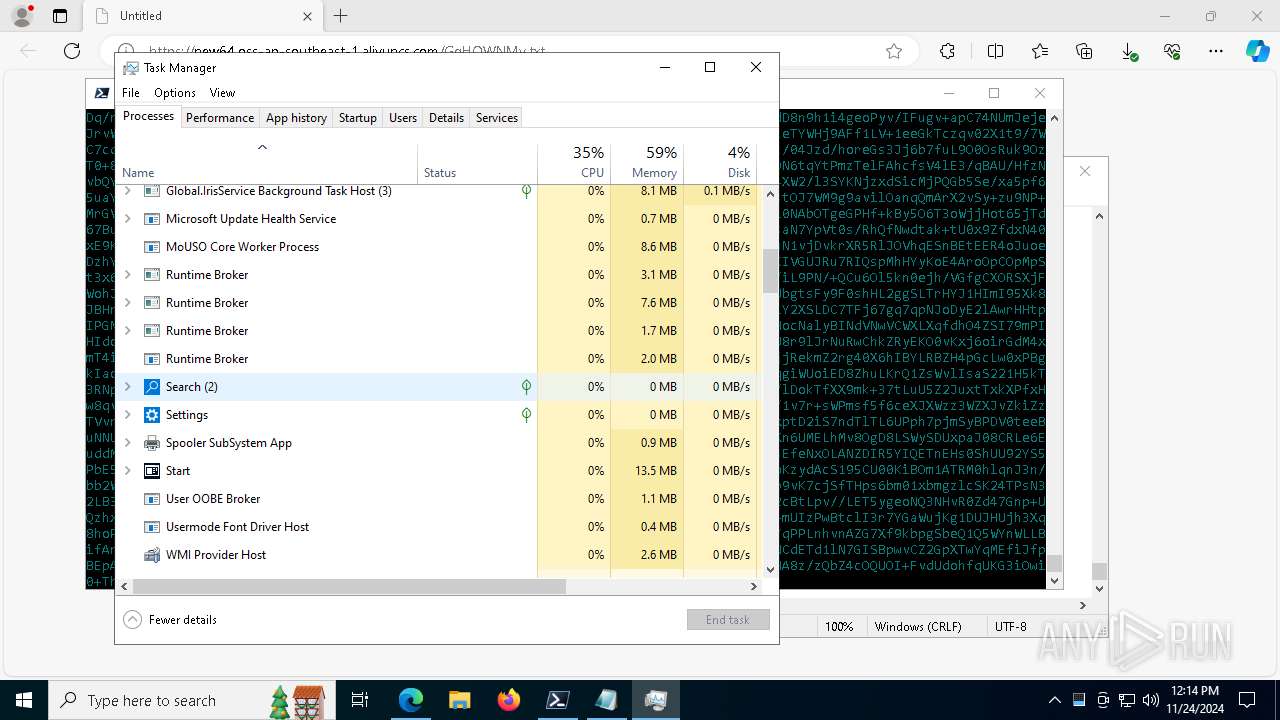Switch to the Details tab

pos(446,118)
